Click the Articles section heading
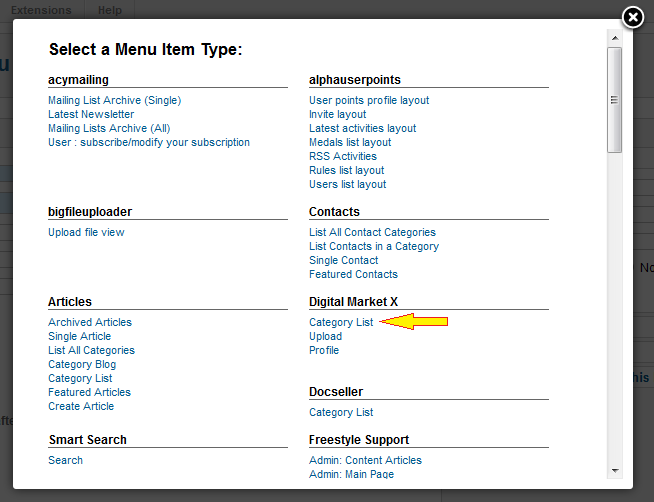The image size is (654, 502). [70, 302]
